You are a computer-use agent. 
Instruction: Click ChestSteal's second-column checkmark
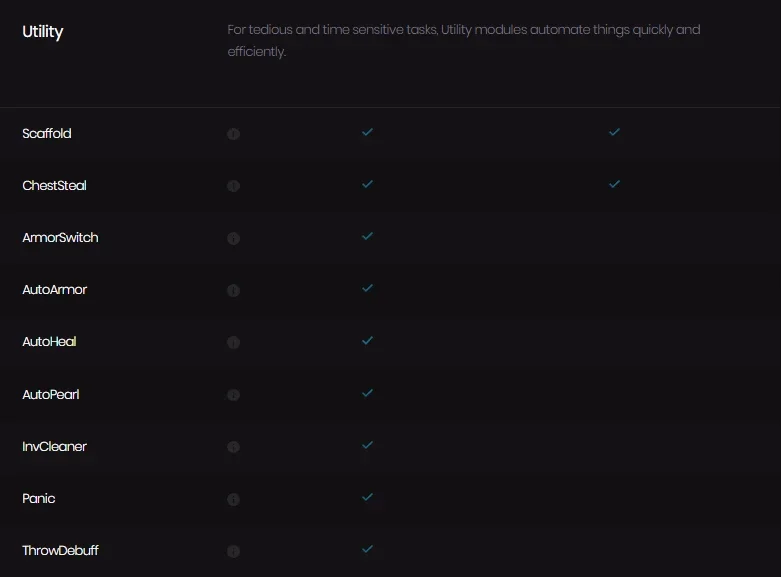click(x=614, y=184)
